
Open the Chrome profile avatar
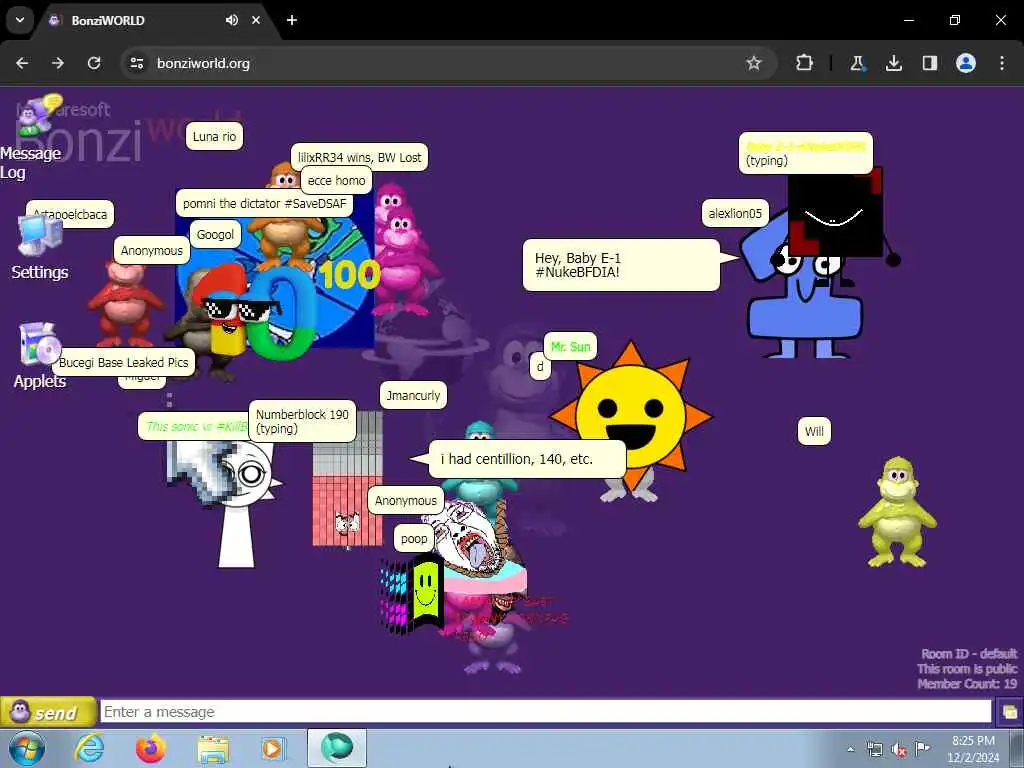point(966,63)
